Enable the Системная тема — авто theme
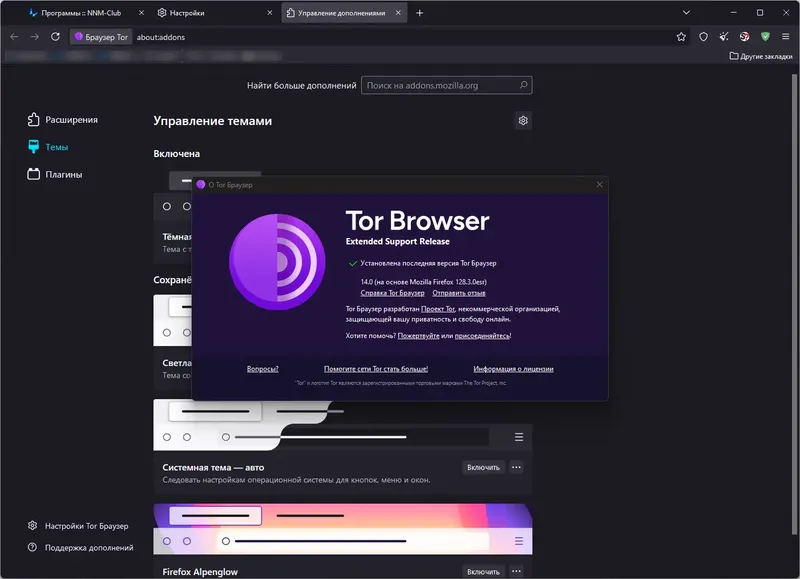This screenshot has height=579, width=800. tap(483, 467)
